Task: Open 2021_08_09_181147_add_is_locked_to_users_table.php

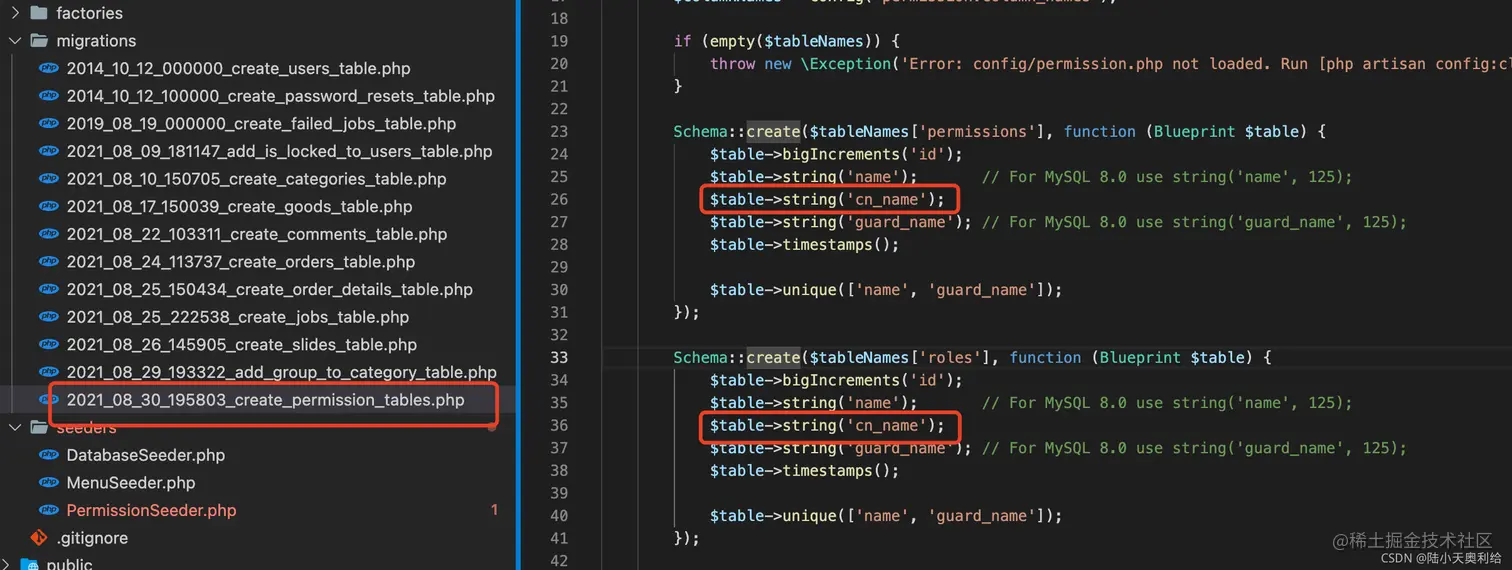Action: coord(279,152)
